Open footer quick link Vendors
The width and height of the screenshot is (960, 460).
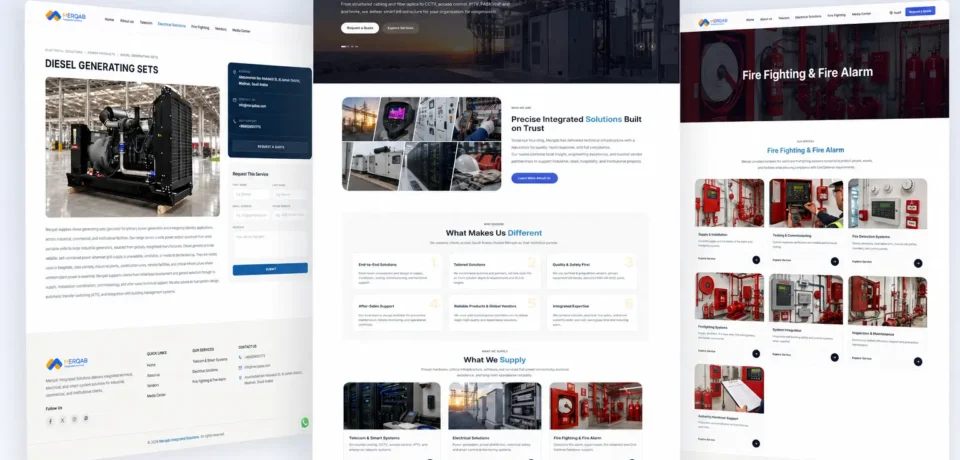(x=152, y=385)
